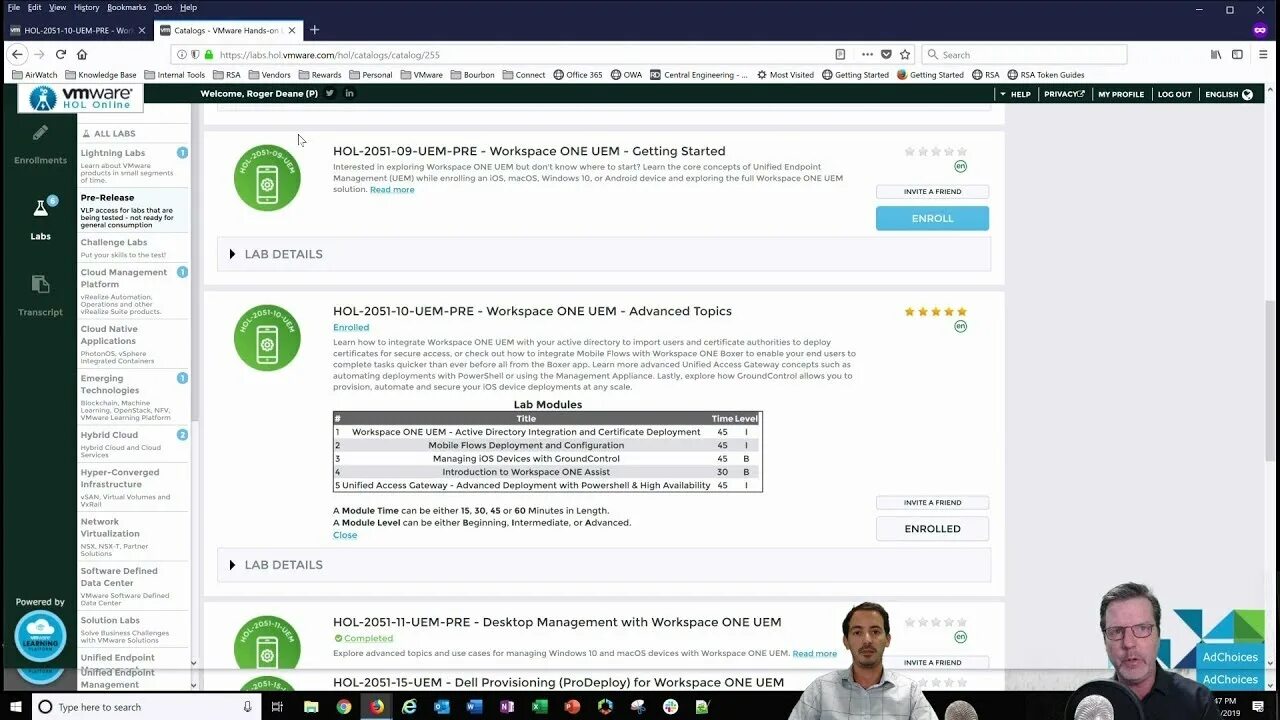Screen dimensions: 1280x720
Task: Open AirWatch bookmarks folder
Action: point(34,75)
